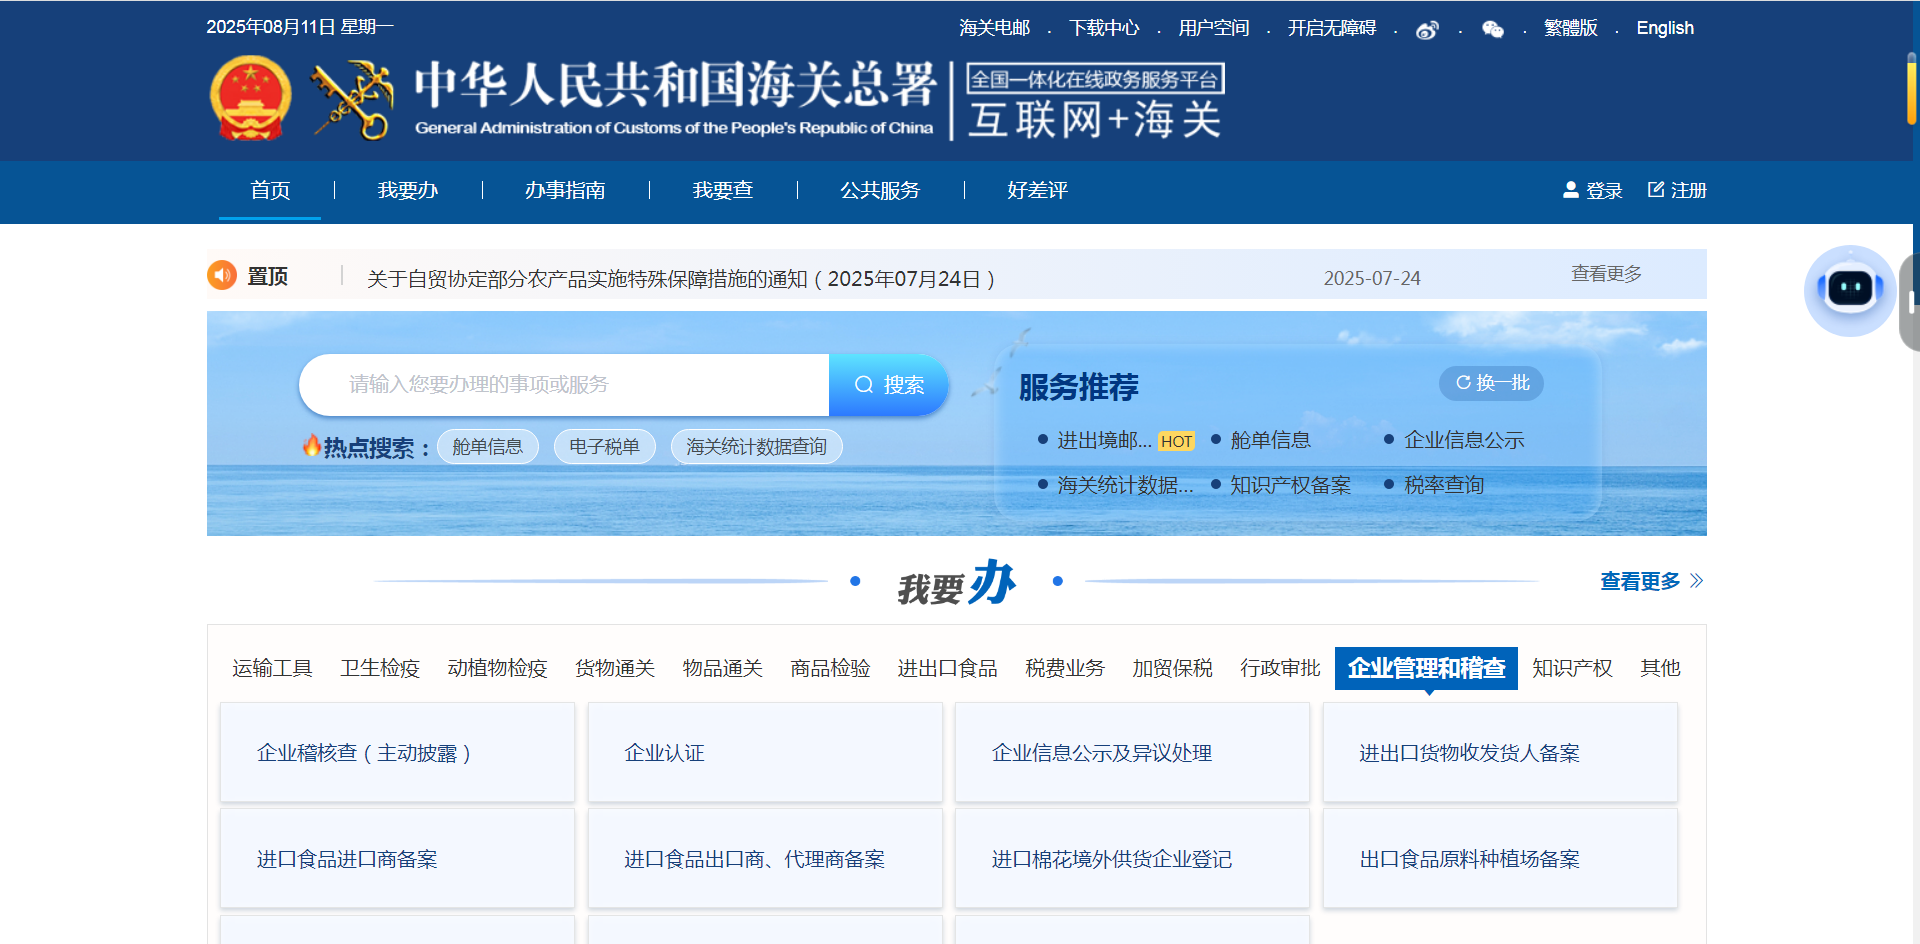
Task: Open the 我要办 navigation menu
Action: tap(408, 190)
